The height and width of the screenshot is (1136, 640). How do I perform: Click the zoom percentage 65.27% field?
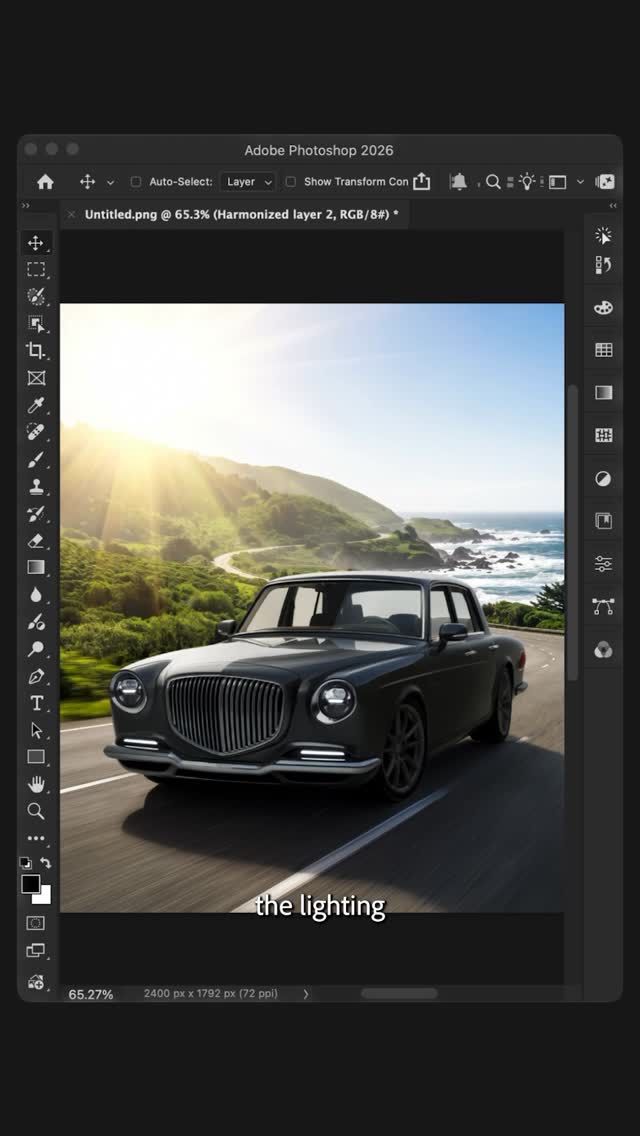[91, 995]
